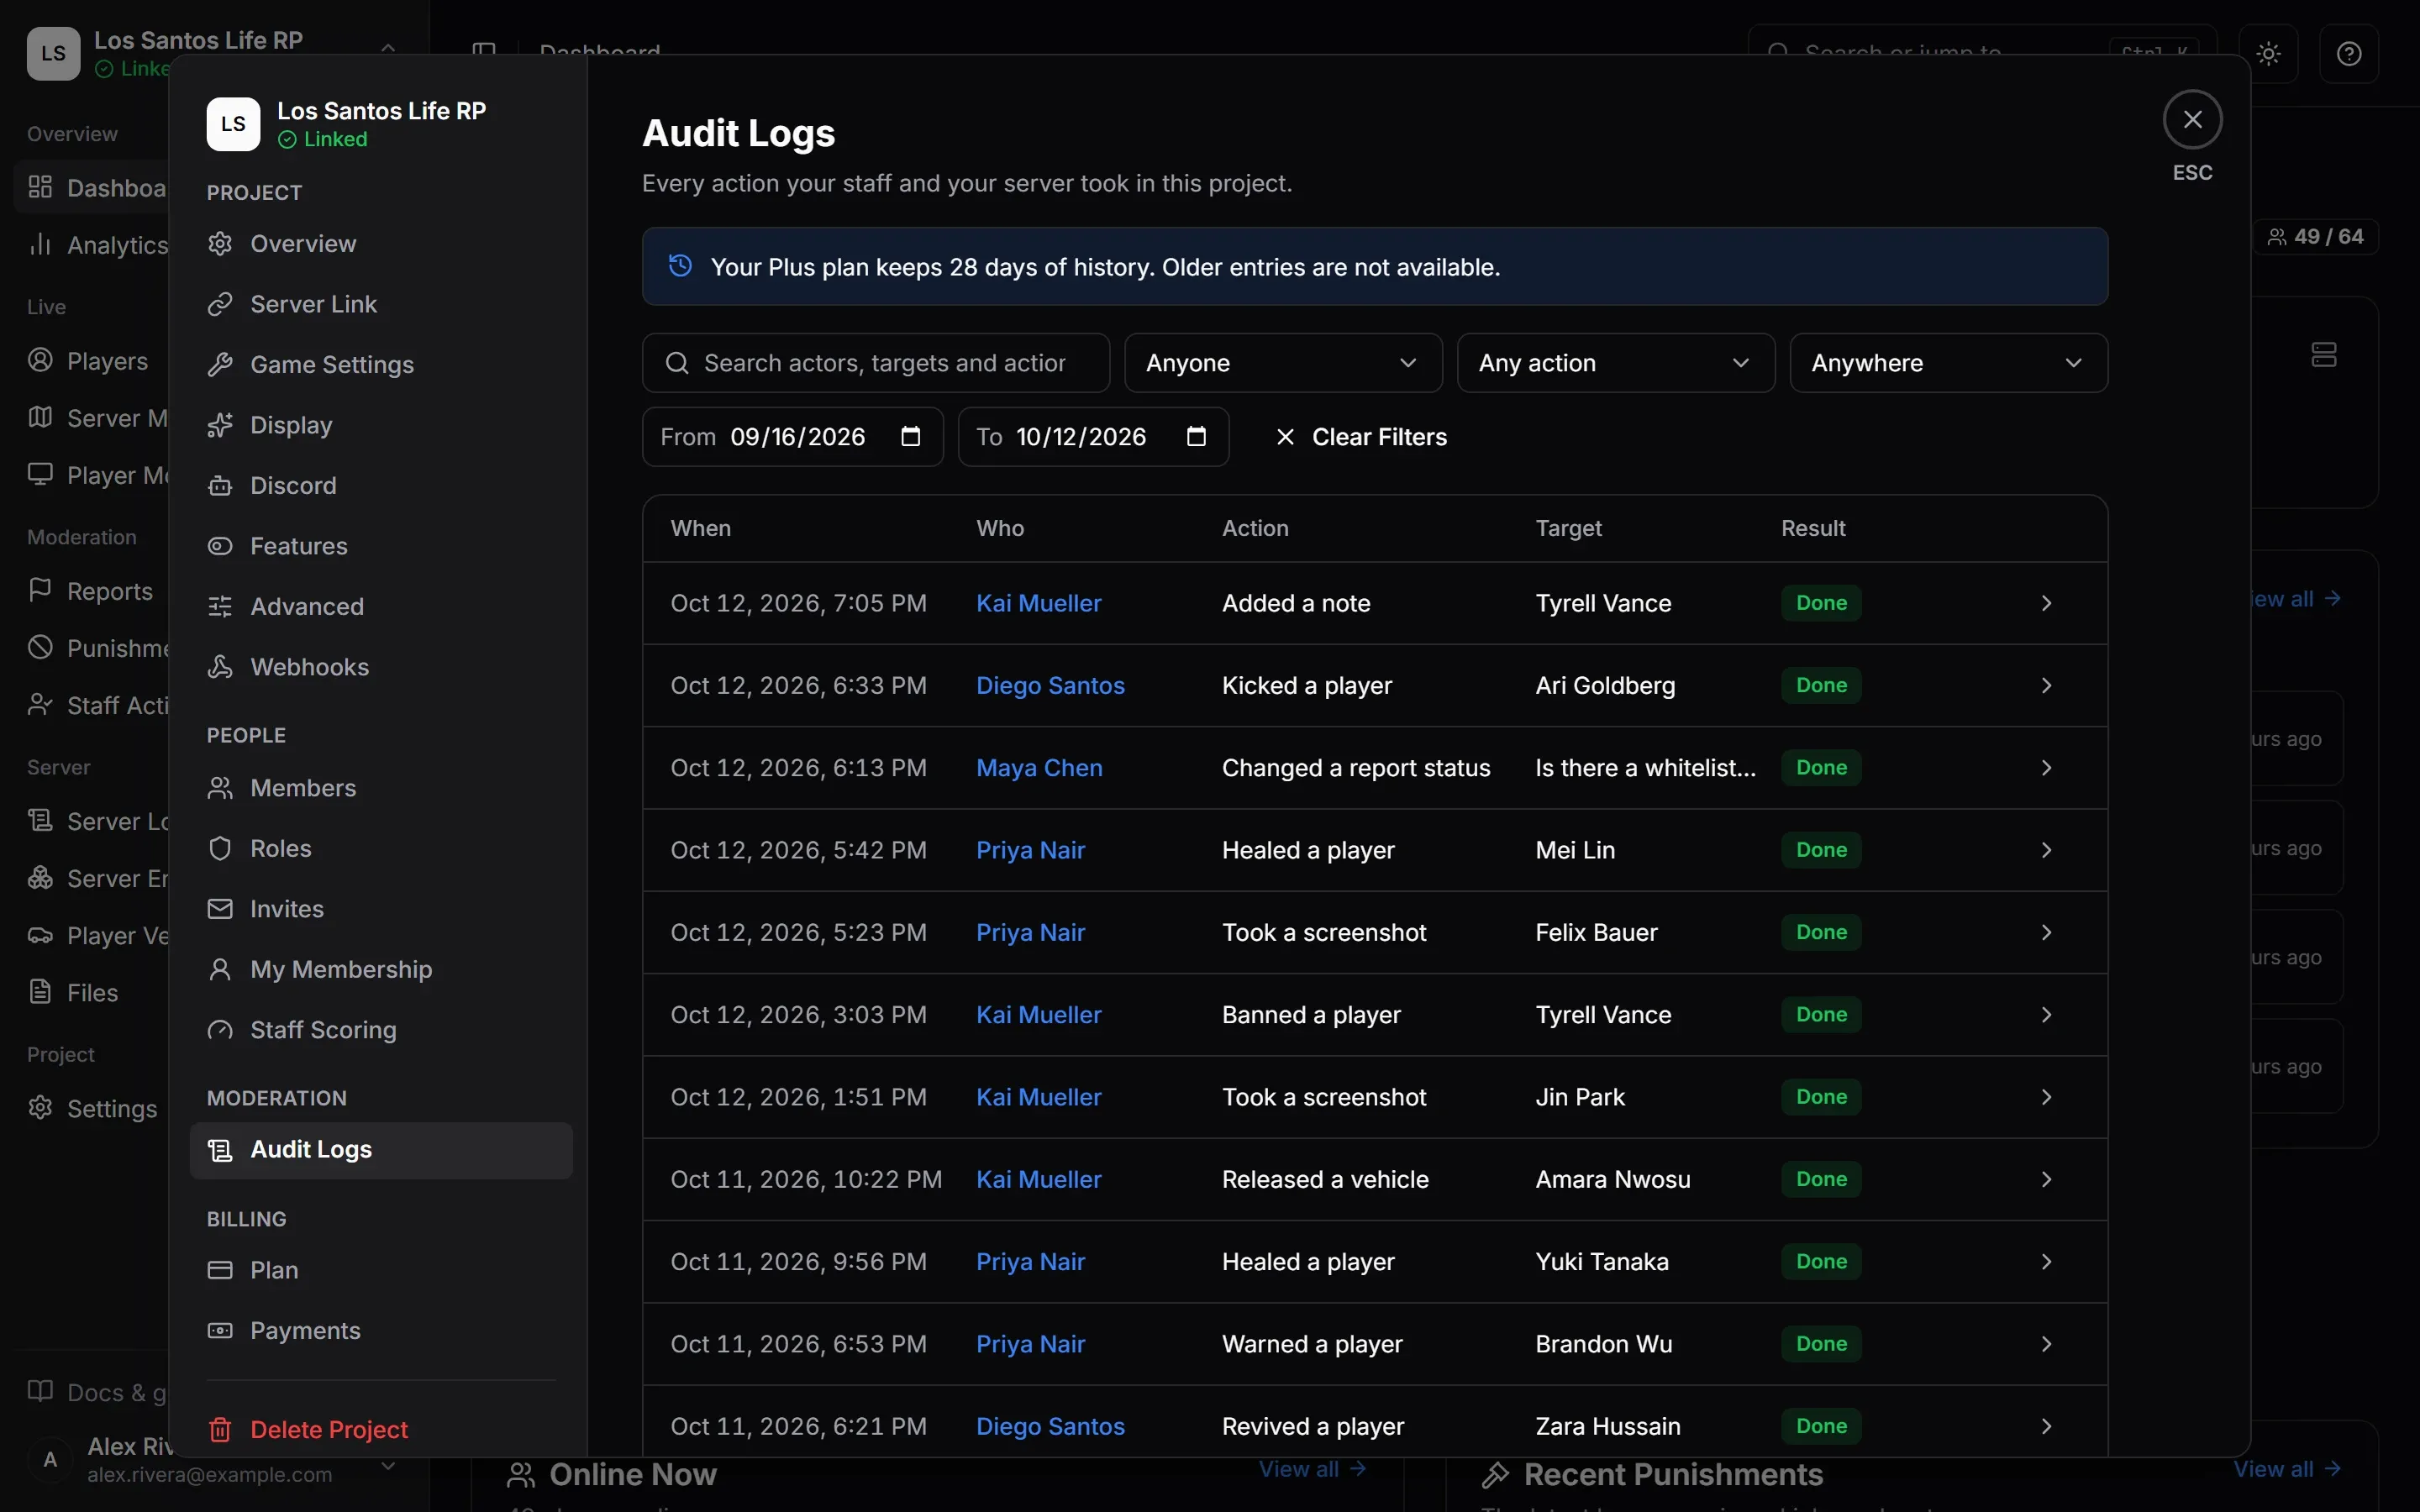Focus the Search actors, targets field

pyautogui.click(x=876, y=363)
